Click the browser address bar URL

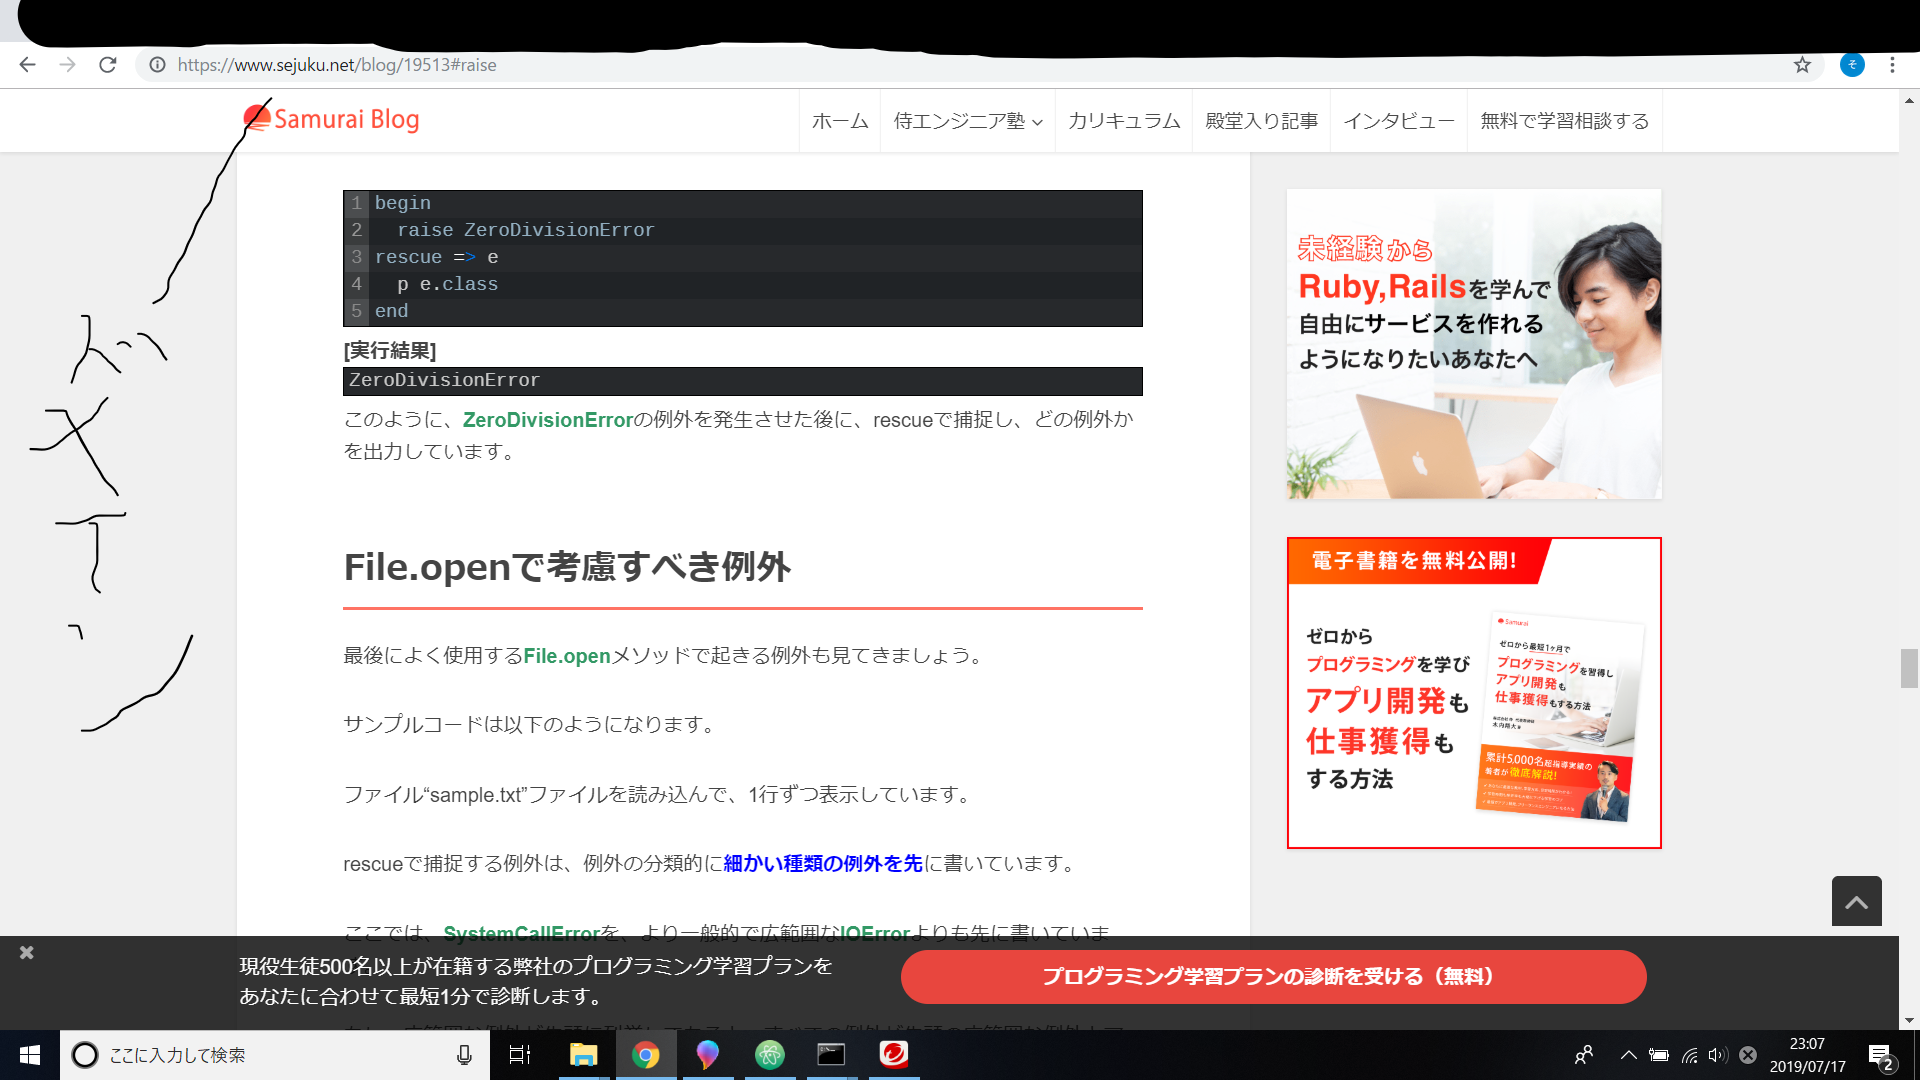click(x=337, y=65)
